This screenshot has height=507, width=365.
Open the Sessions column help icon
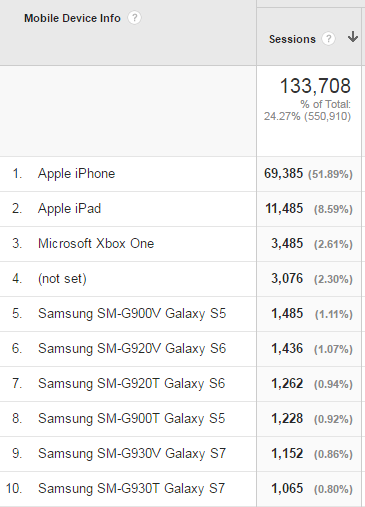point(328,39)
